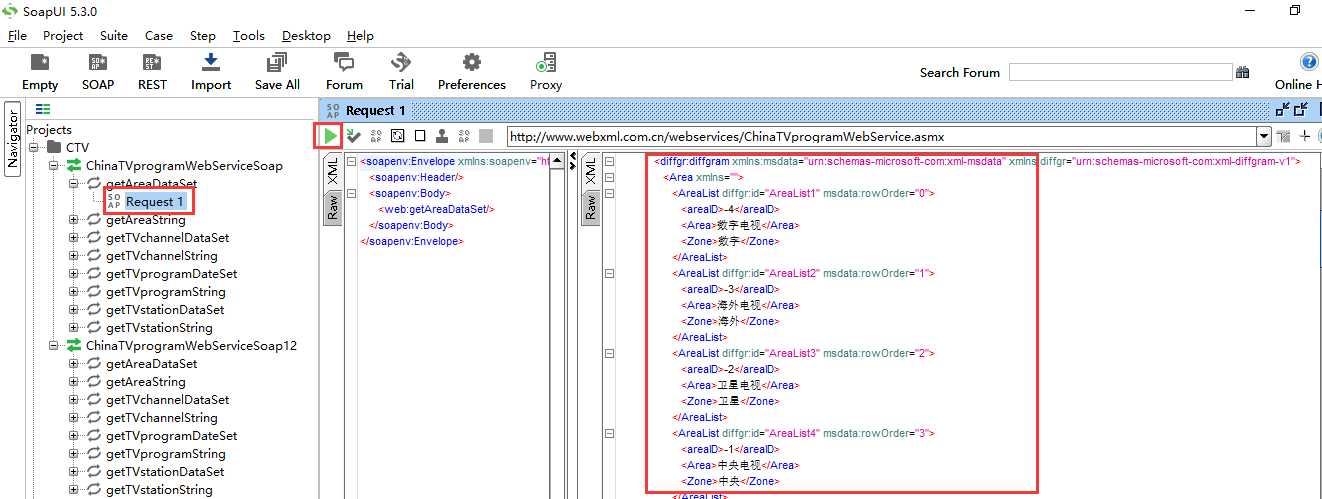The image size is (1322, 499).
Task: Expand first getTVchannelDataSet operation node
Action: point(74,238)
